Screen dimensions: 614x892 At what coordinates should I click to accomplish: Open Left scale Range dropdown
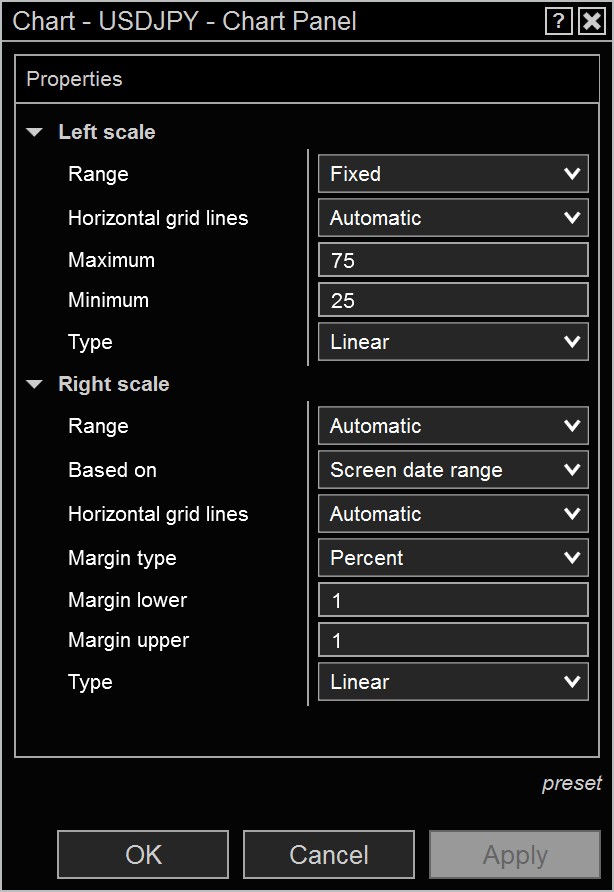[x=453, y=174]
